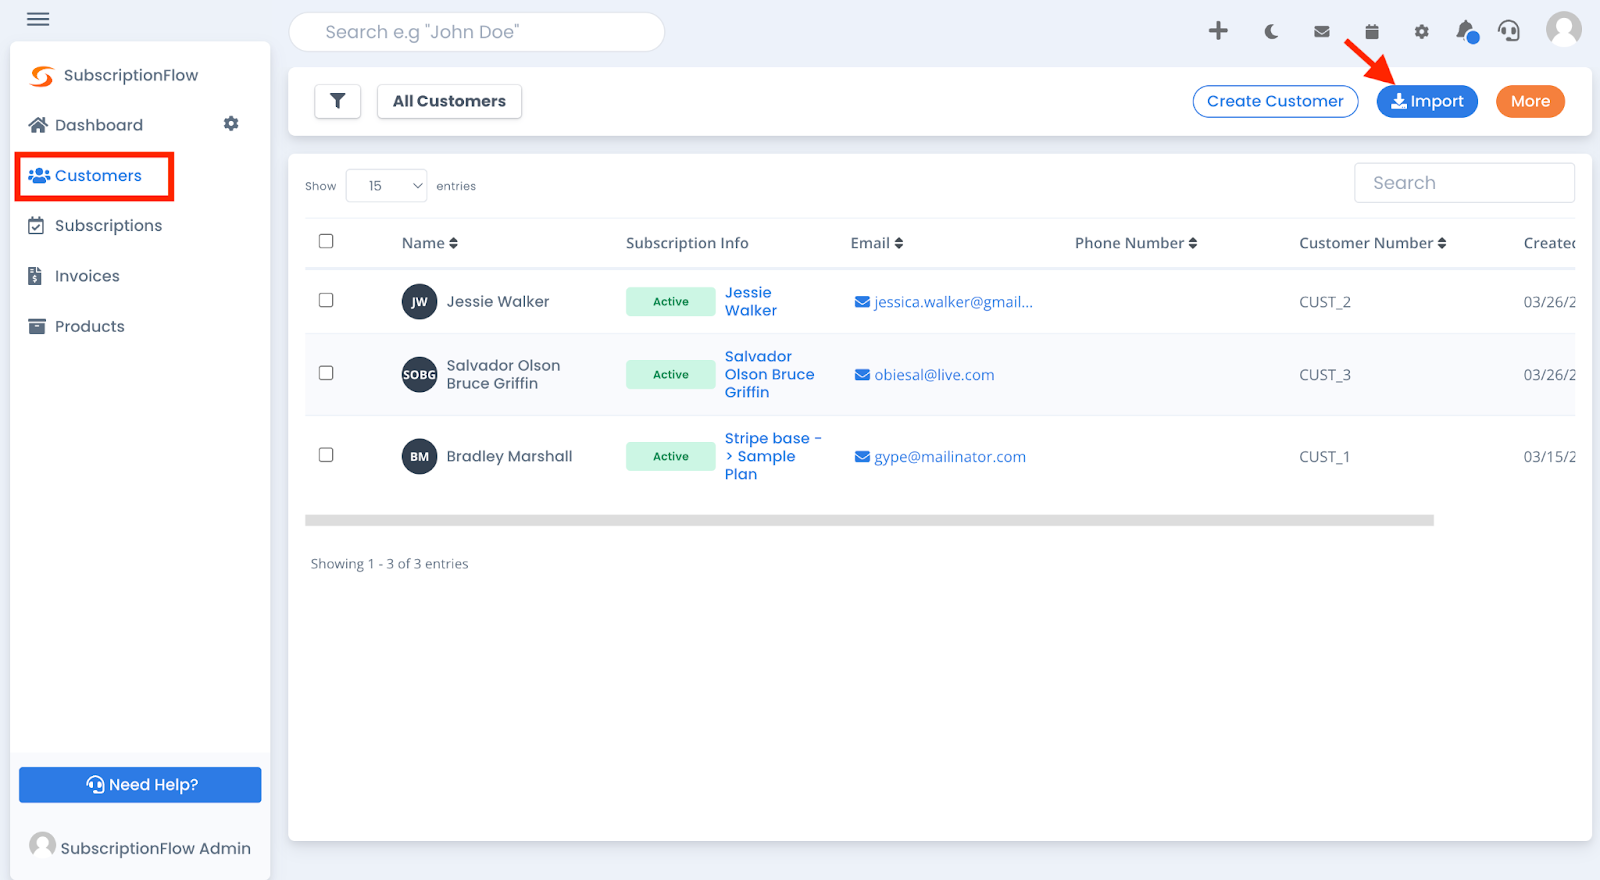Click Active badge in Jessie Walker row
This screenshot has height=880, width=1600.
(671, 302)
